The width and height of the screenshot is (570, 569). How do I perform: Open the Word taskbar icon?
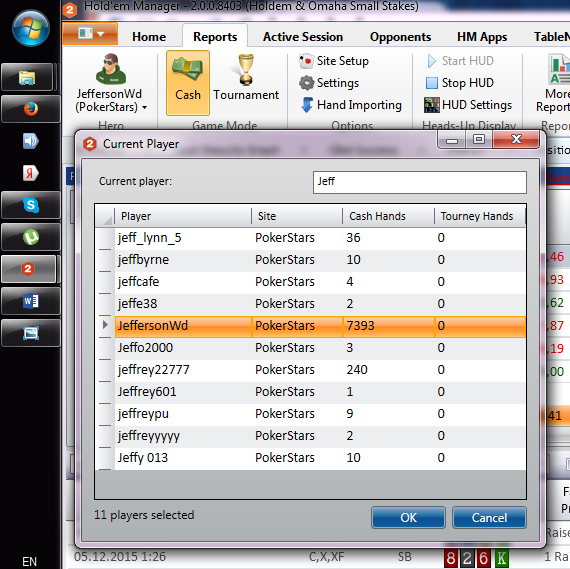[31, 301]
